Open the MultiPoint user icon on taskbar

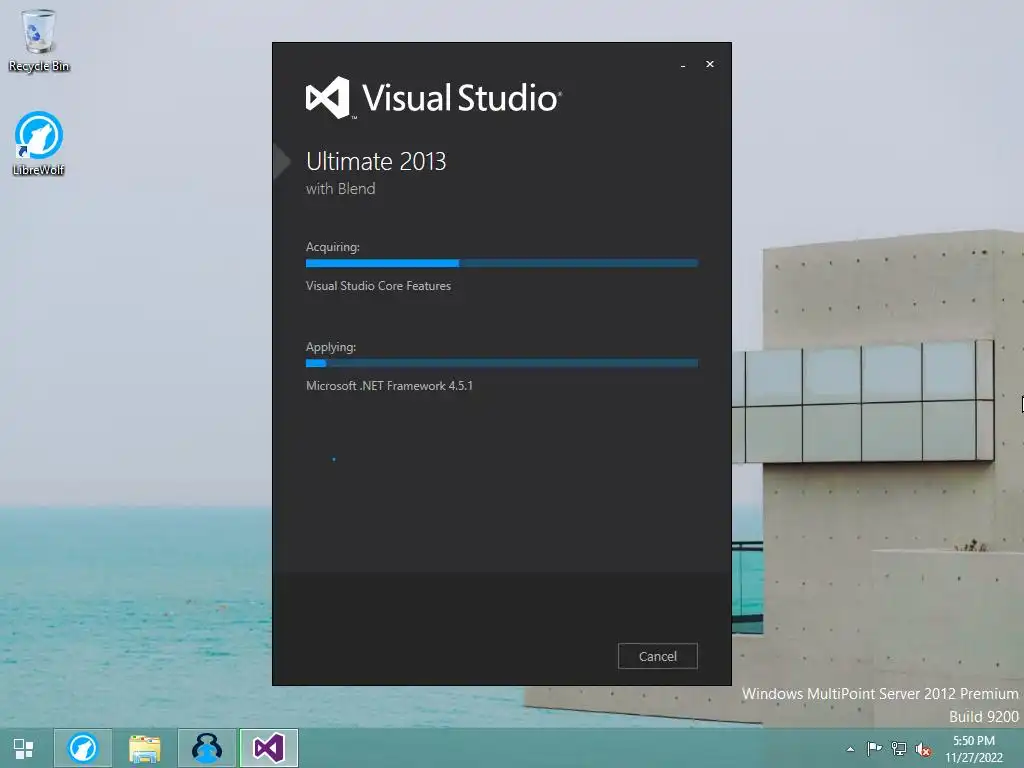pos(207,748)
